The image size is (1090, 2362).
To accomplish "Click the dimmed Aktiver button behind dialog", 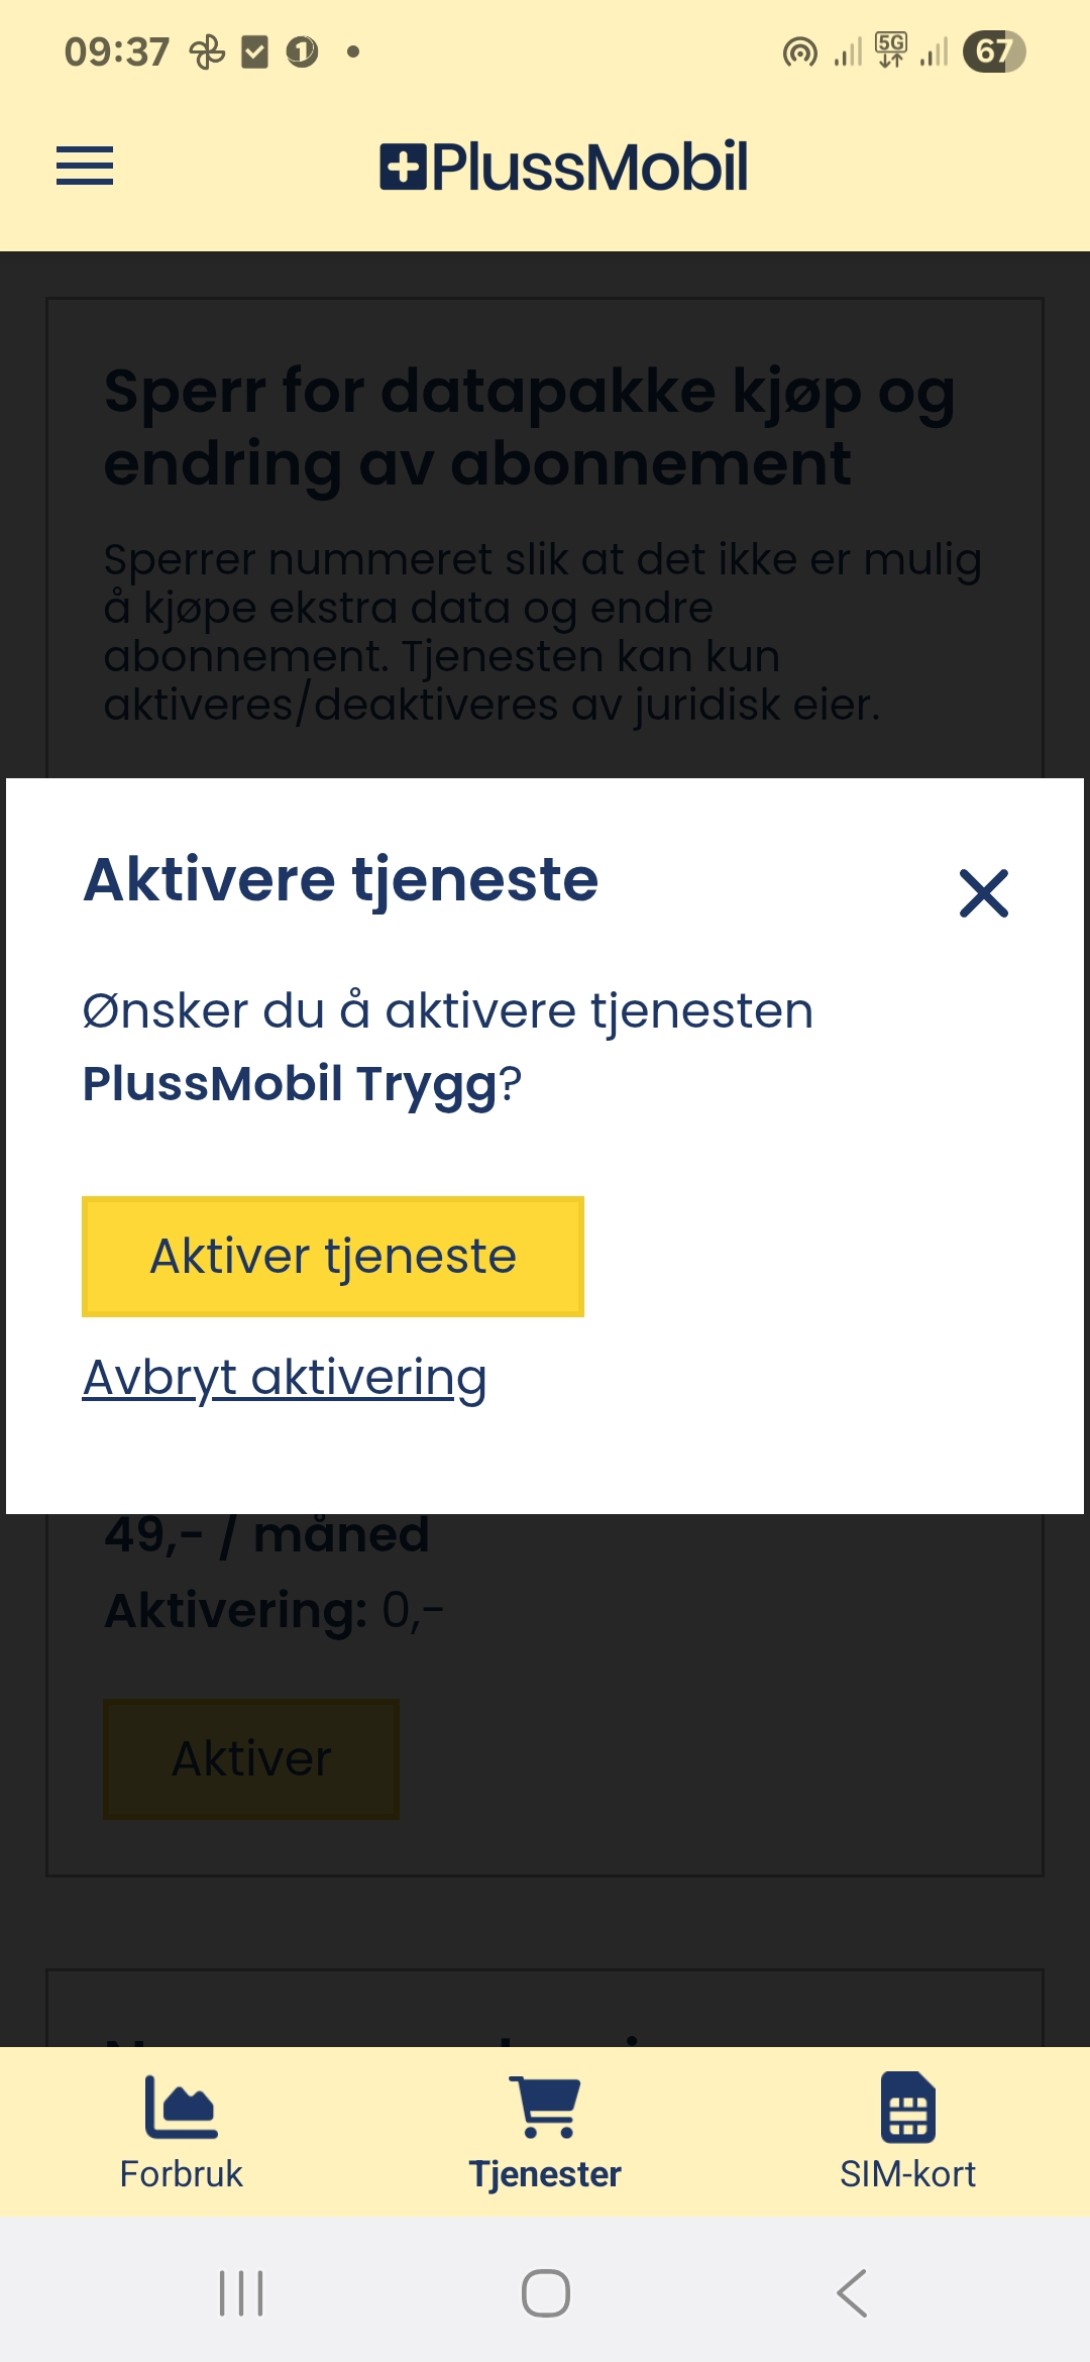I will (251, 1759).
